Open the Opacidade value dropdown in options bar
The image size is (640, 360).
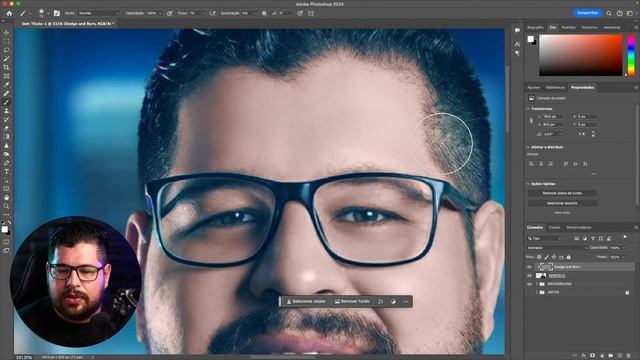pos(160,13)
